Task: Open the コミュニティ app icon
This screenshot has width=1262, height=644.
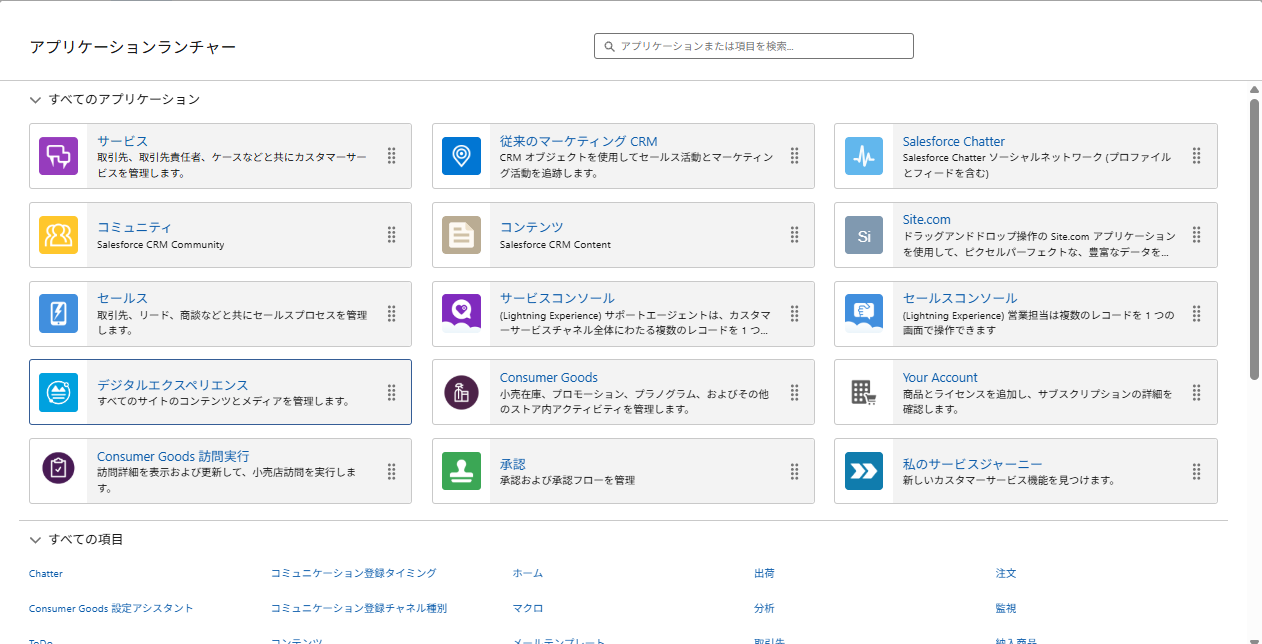Action: pos(58,235)
